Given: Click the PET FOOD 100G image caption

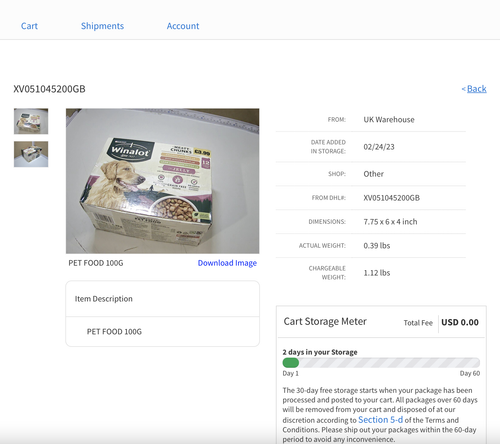Looking at the screenshot, I should pyautogui.click(x=96, y=263).
